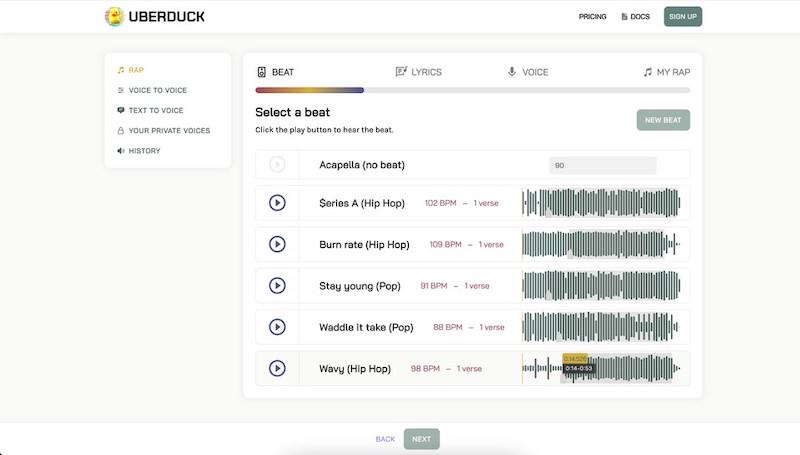Go to the My Rap tab
The image size is (800, 455).
coord(666,72)
